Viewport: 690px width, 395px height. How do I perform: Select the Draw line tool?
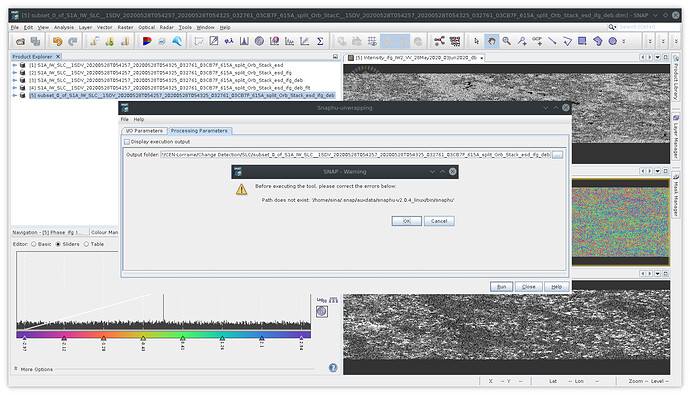552,41
